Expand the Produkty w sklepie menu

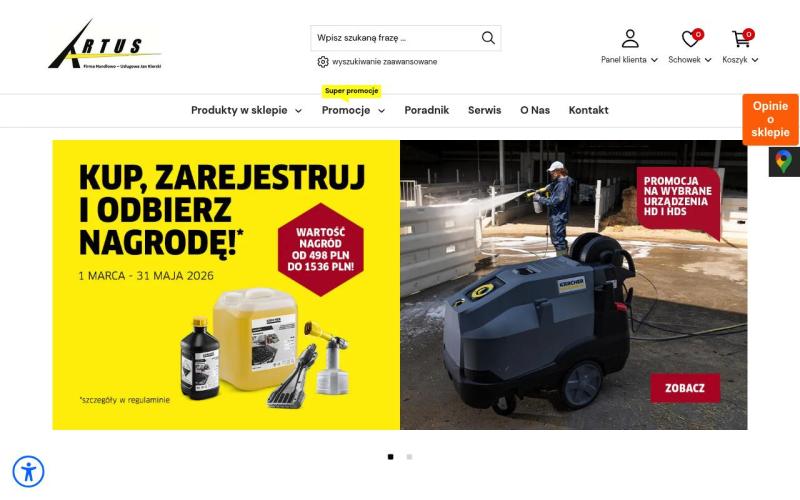(246, 110)
